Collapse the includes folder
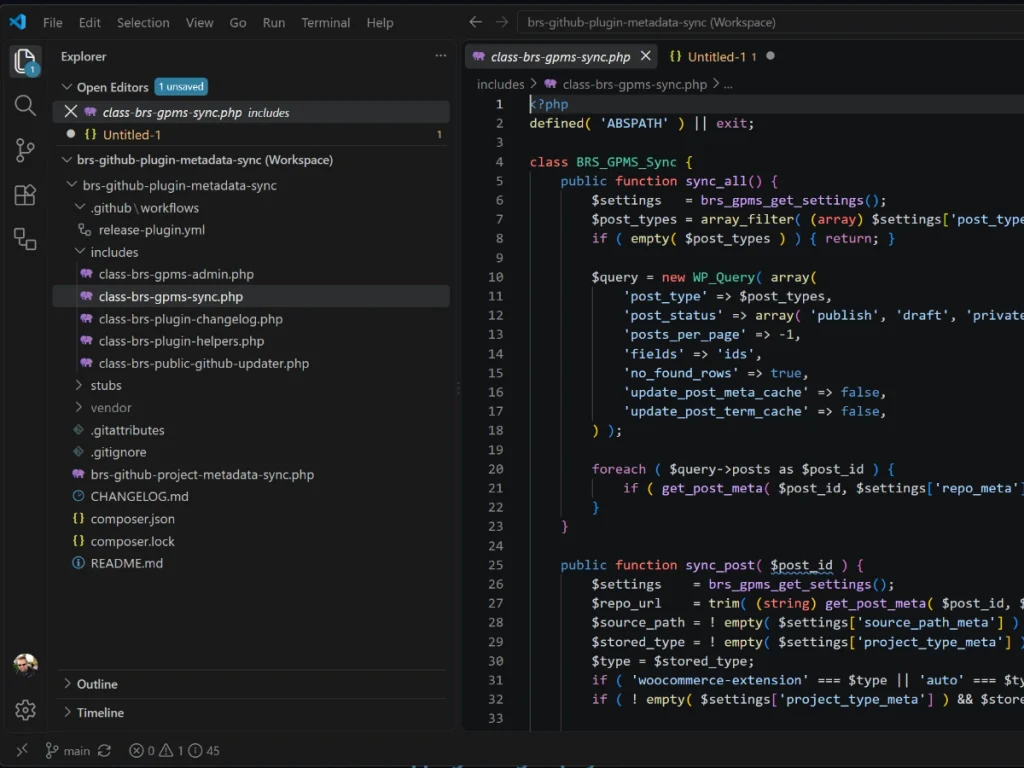This screenshot has width=1024, height=768. coord(80,251)
